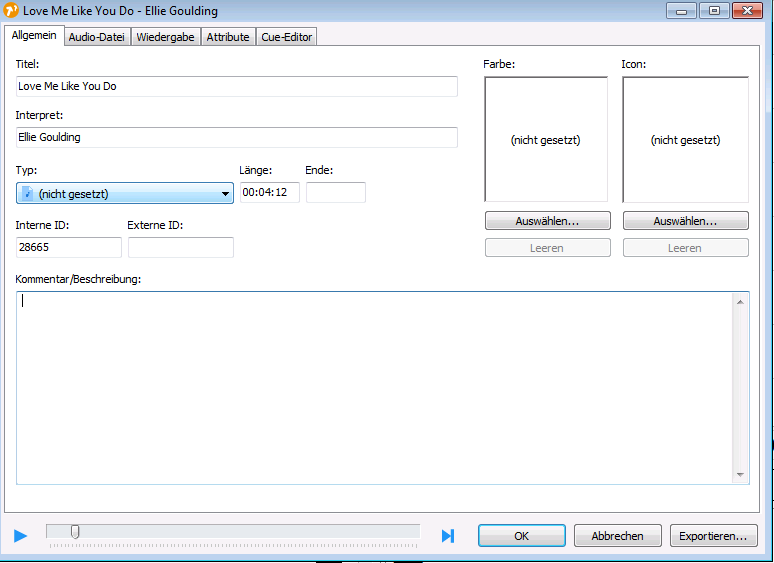Go to the Cue-Editor tab
This screenshot has height=563, width=774.
point(286,37)
